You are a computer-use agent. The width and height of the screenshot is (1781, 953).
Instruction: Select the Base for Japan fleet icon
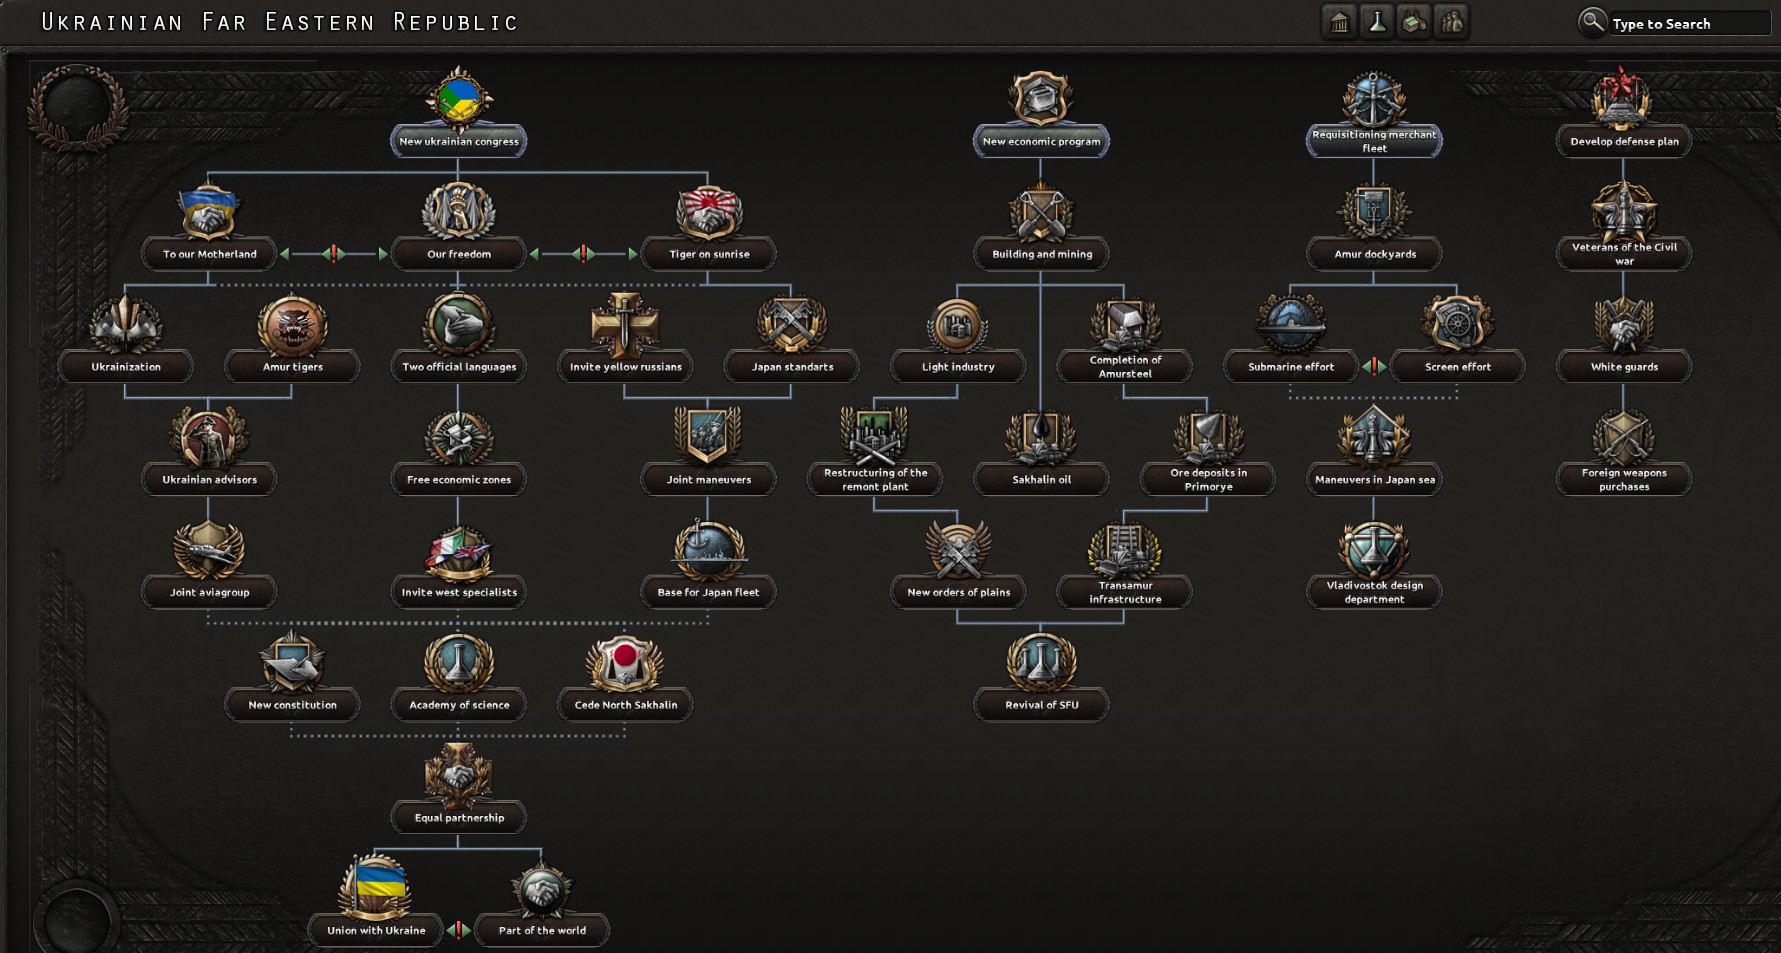pyautogui.click(x=709, y=550)
